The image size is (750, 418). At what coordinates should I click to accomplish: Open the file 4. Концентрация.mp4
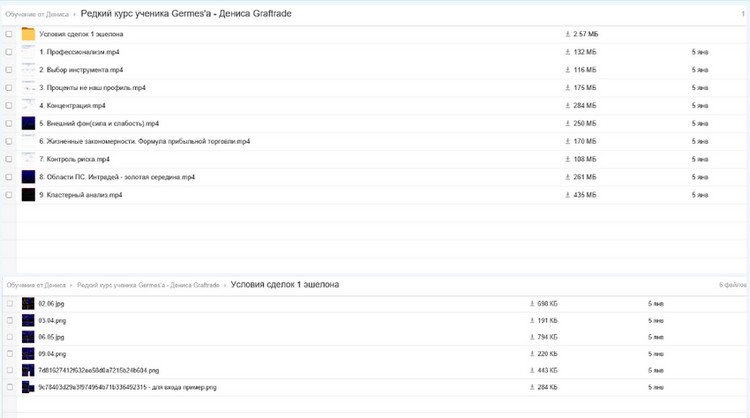coord(72,105)
